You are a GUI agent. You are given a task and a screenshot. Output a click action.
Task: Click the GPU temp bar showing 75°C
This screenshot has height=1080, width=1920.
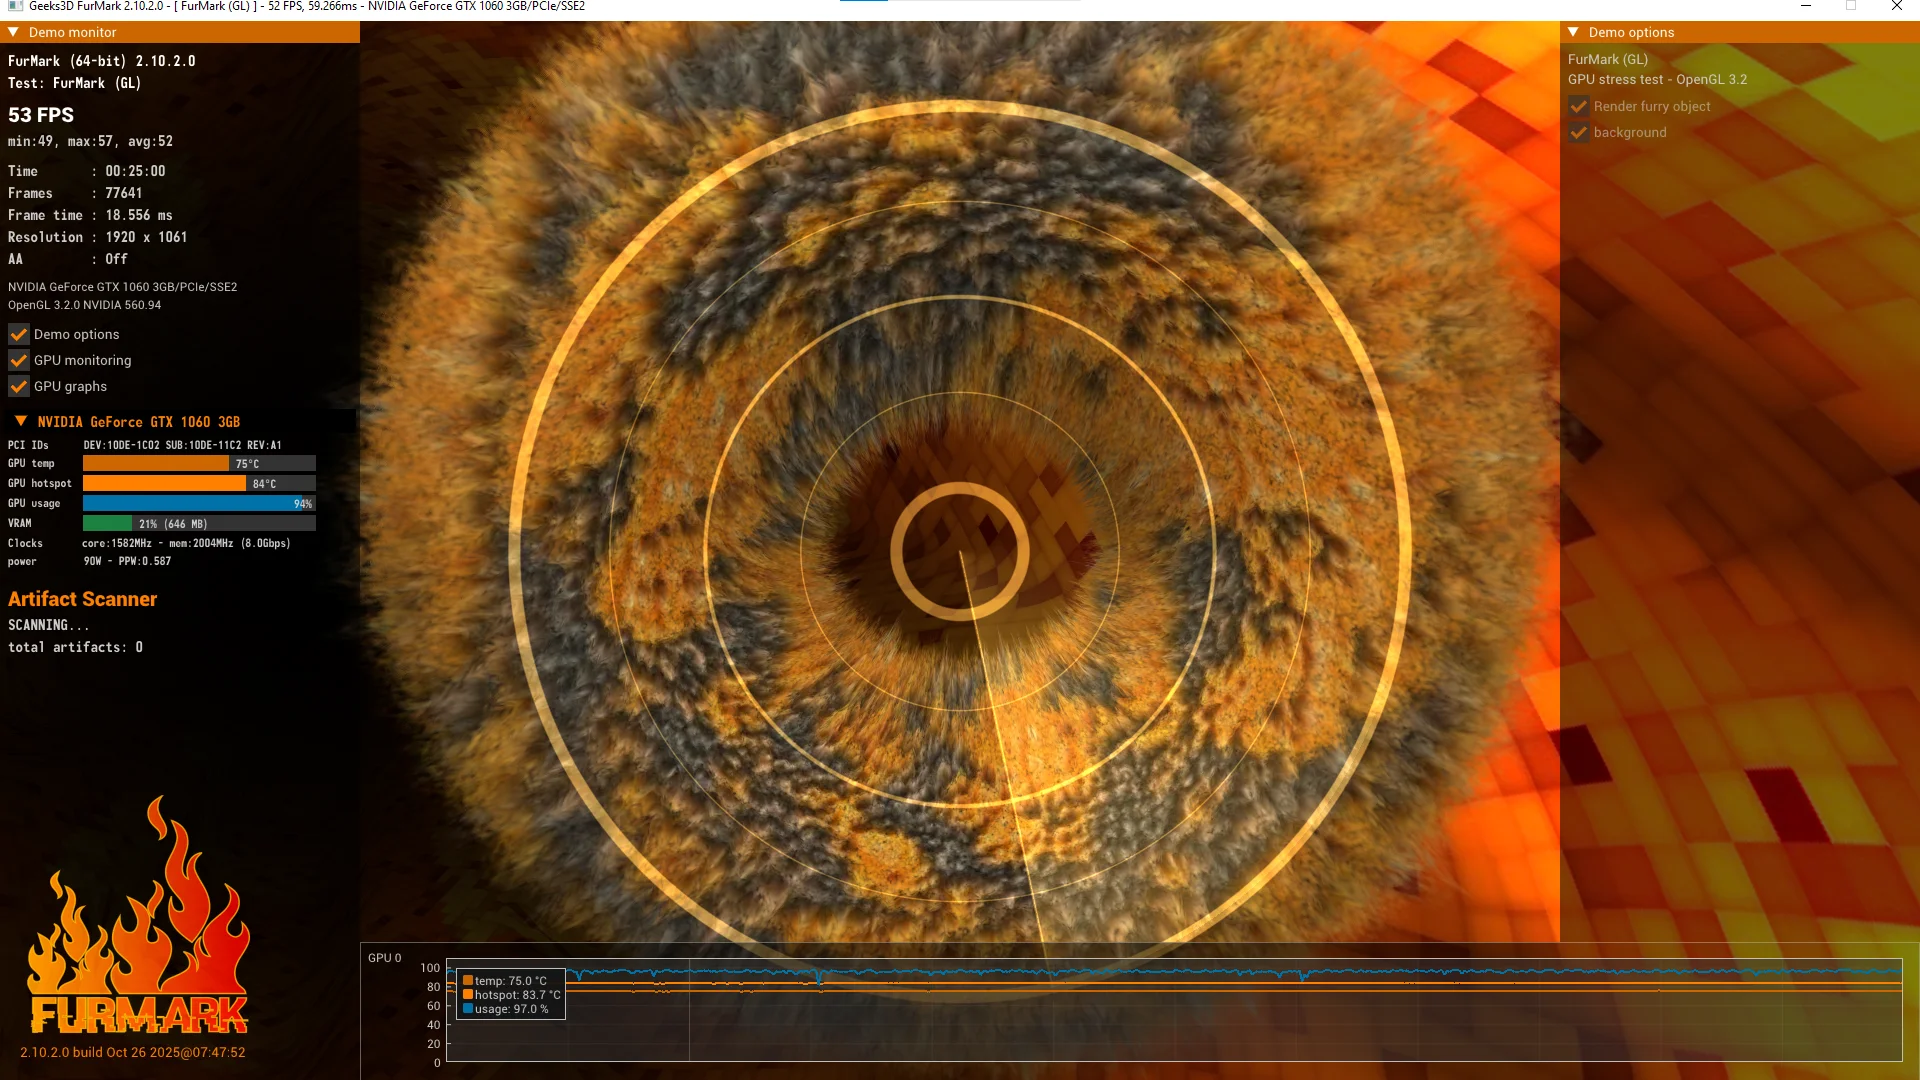click(x=199, y=463)
